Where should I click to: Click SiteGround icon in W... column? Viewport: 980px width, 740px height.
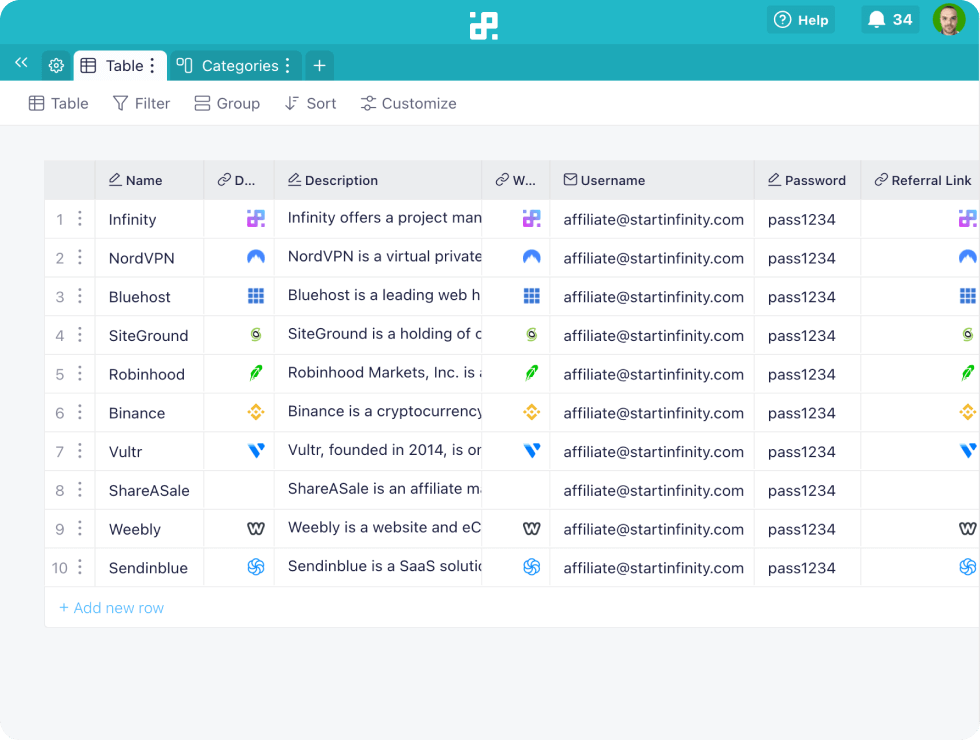point(531,335)
